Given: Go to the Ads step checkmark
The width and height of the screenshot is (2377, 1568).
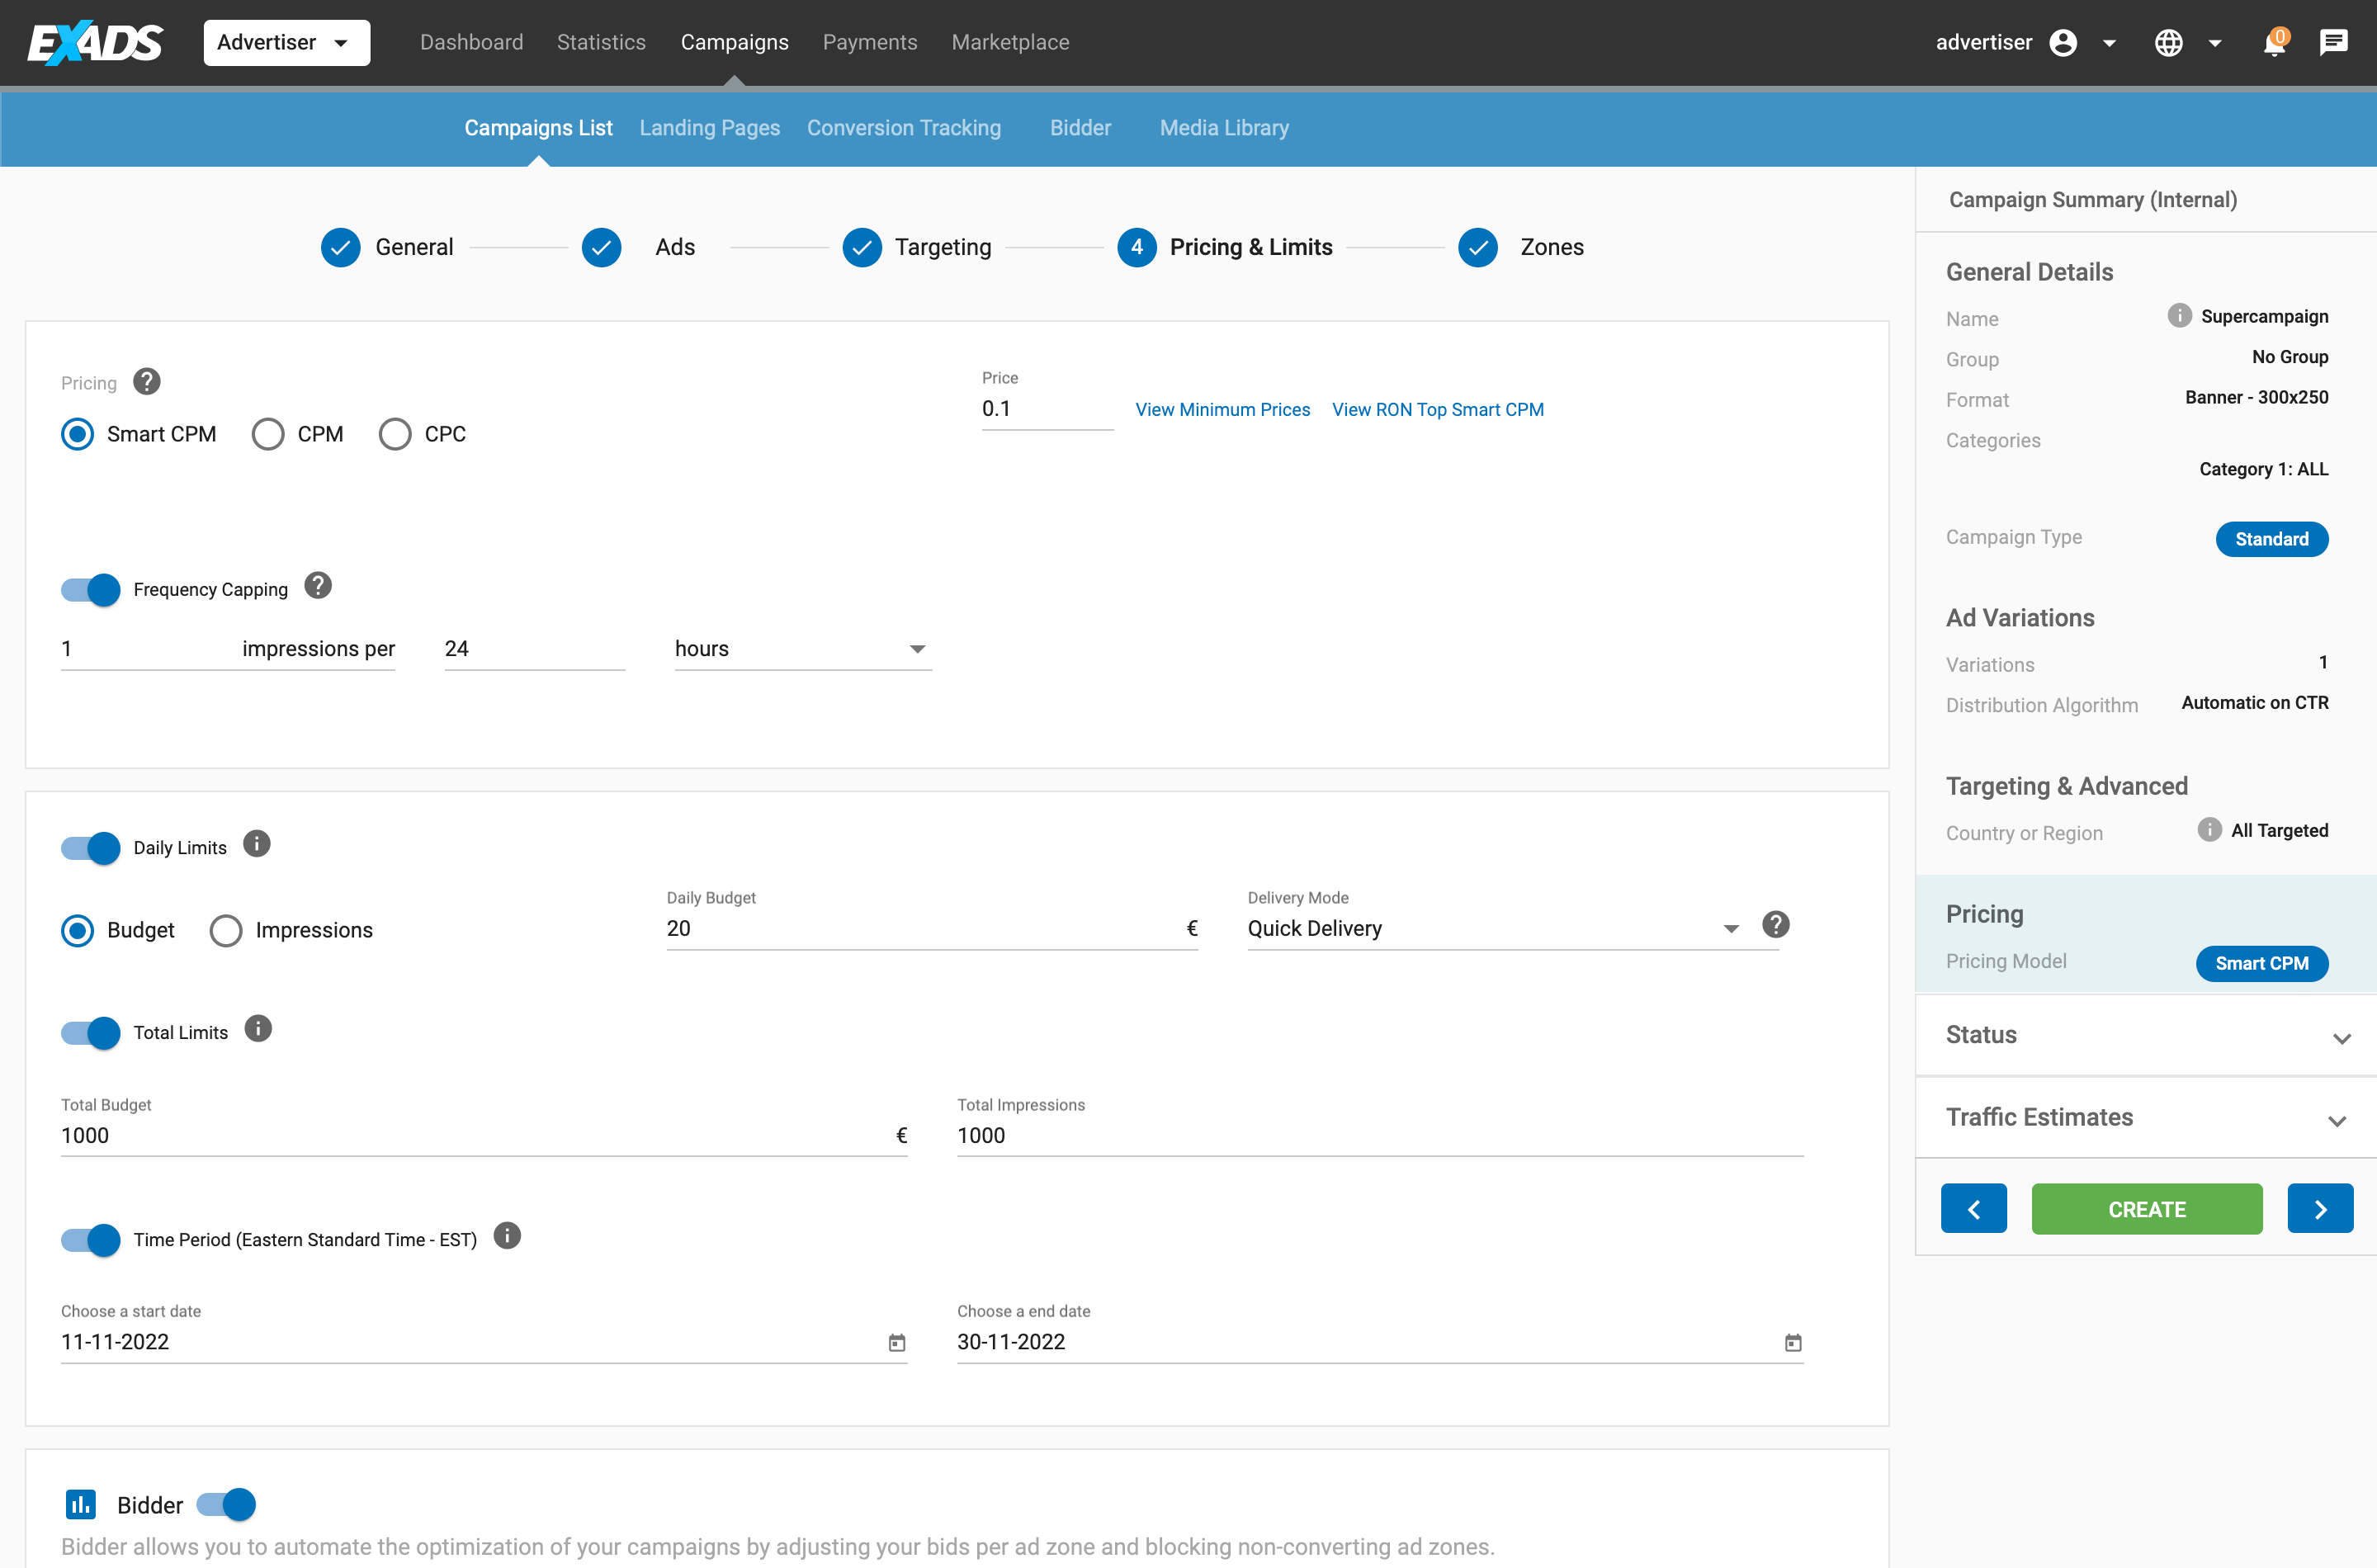Looking at the screenshot, I should (601, 247).
